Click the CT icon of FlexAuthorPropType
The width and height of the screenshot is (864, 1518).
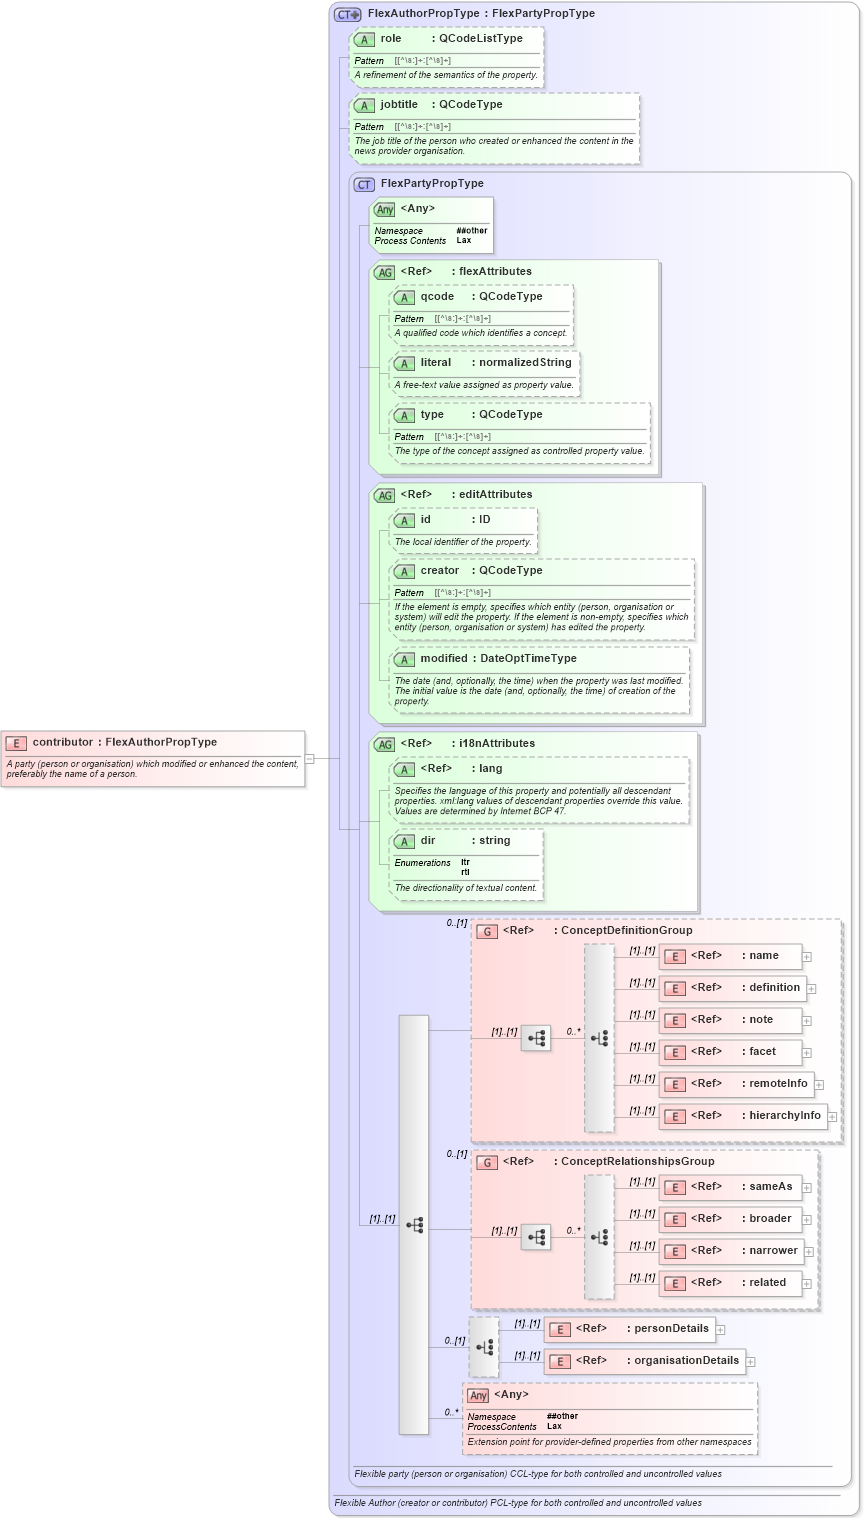tap(347, 14)
